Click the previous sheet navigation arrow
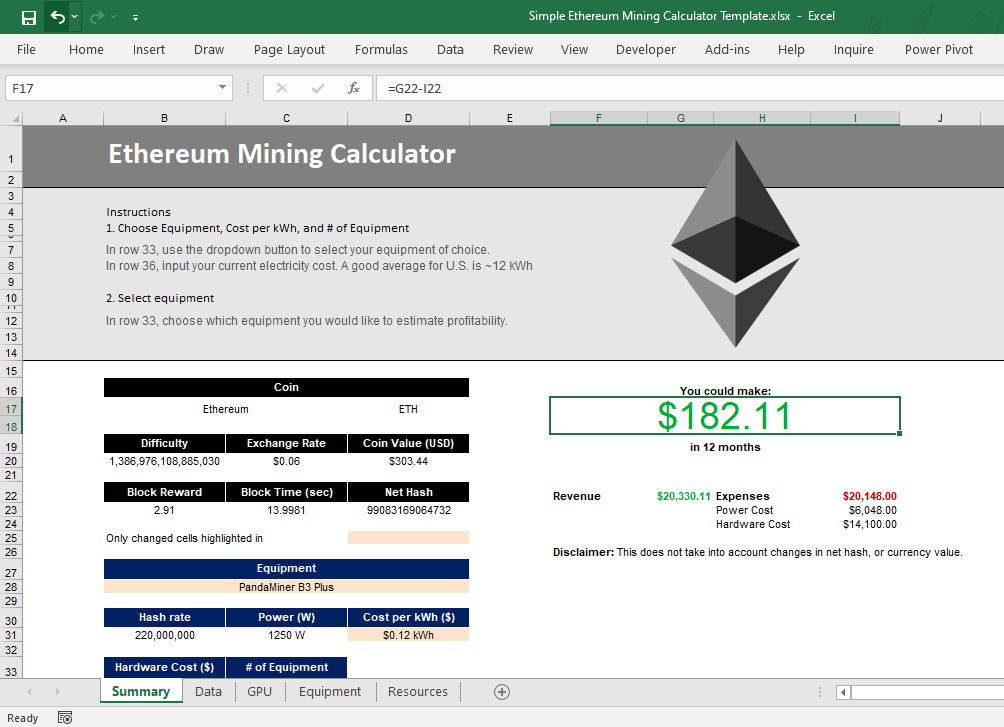The height and width of the screenshot is (727, 1004). pyautogui.click(x=29, y=692)
